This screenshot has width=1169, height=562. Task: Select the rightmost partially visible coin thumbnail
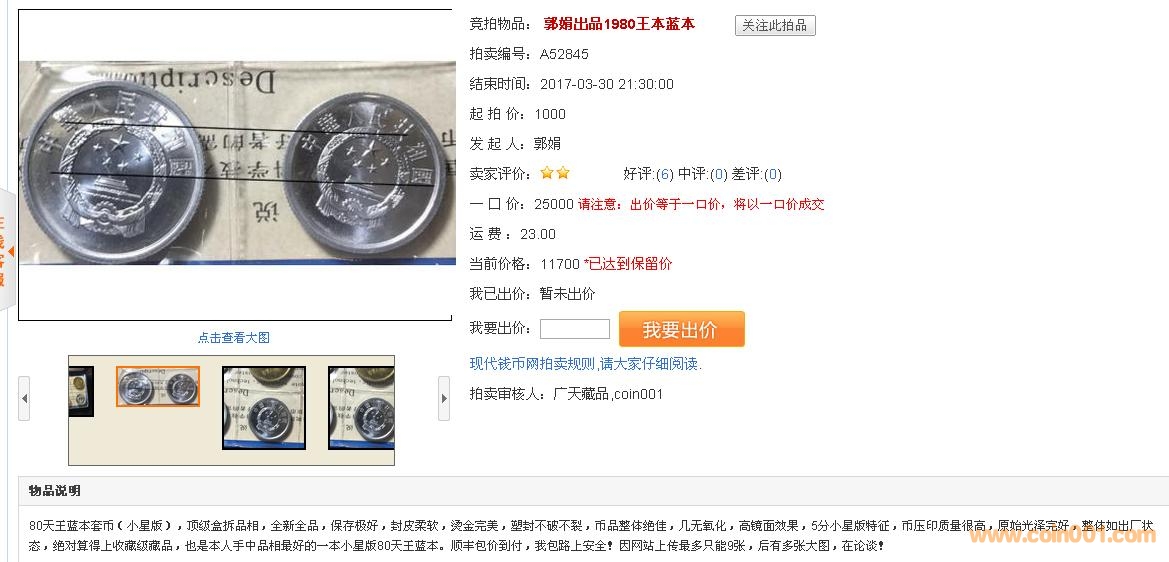pyautogui.click(x=362, y=408)
